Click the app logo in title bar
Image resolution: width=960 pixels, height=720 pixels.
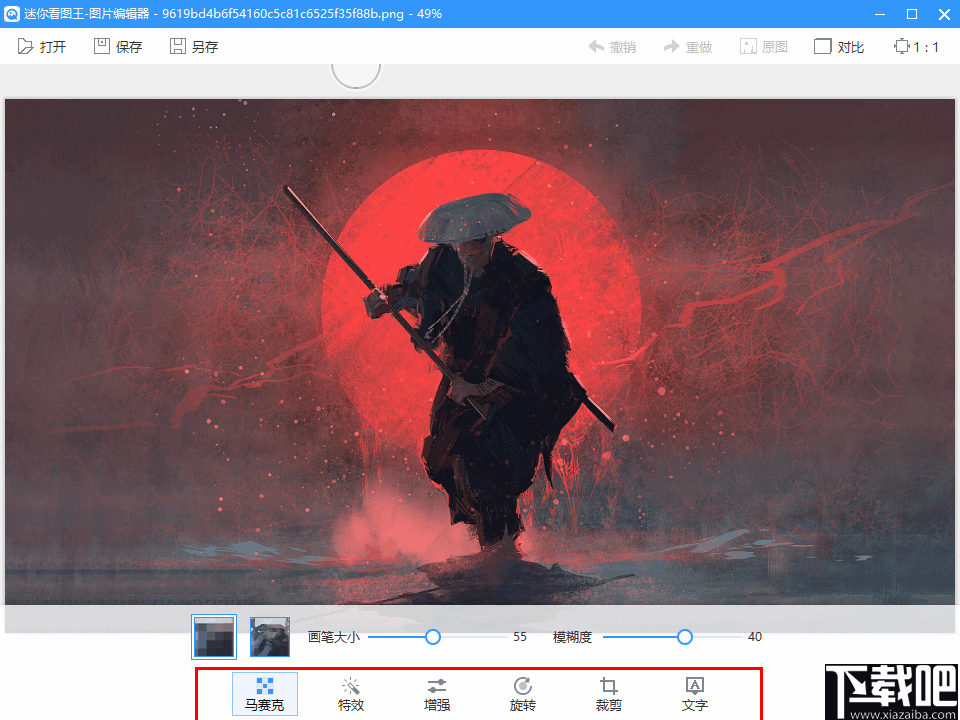tap(12, 13)
